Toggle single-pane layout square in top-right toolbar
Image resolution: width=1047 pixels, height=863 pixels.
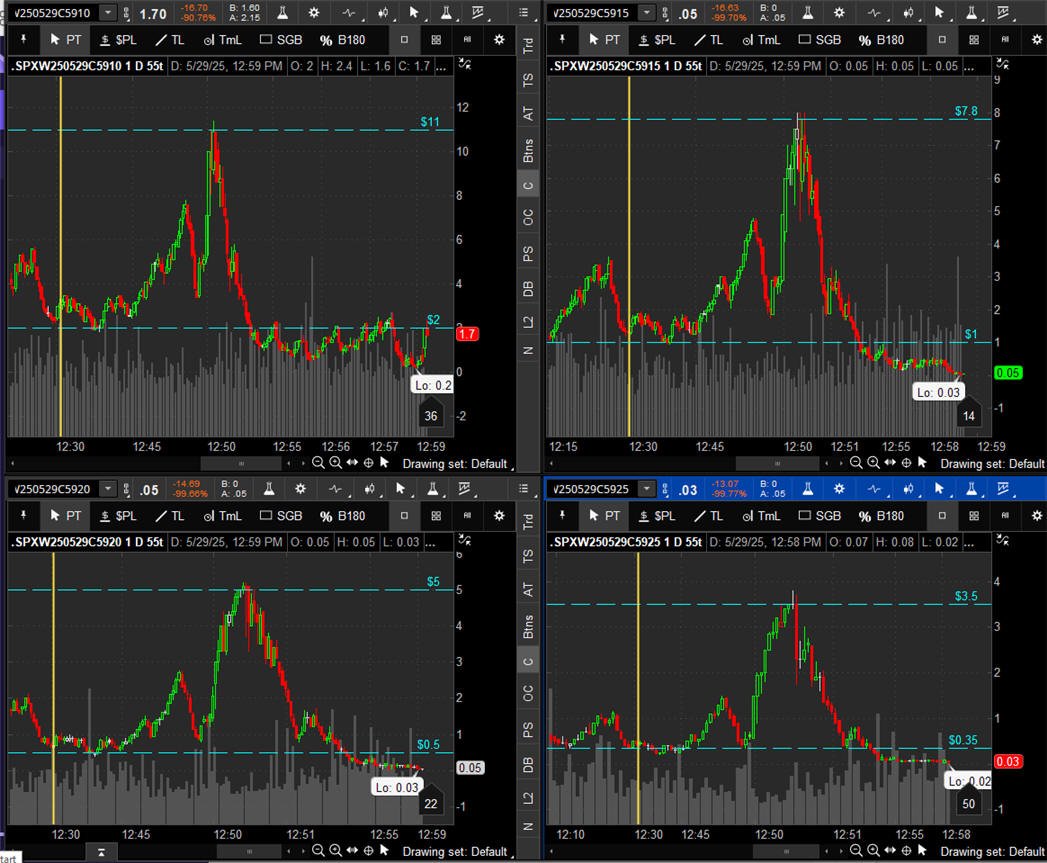pyautogui.click(x=942, y=40)
